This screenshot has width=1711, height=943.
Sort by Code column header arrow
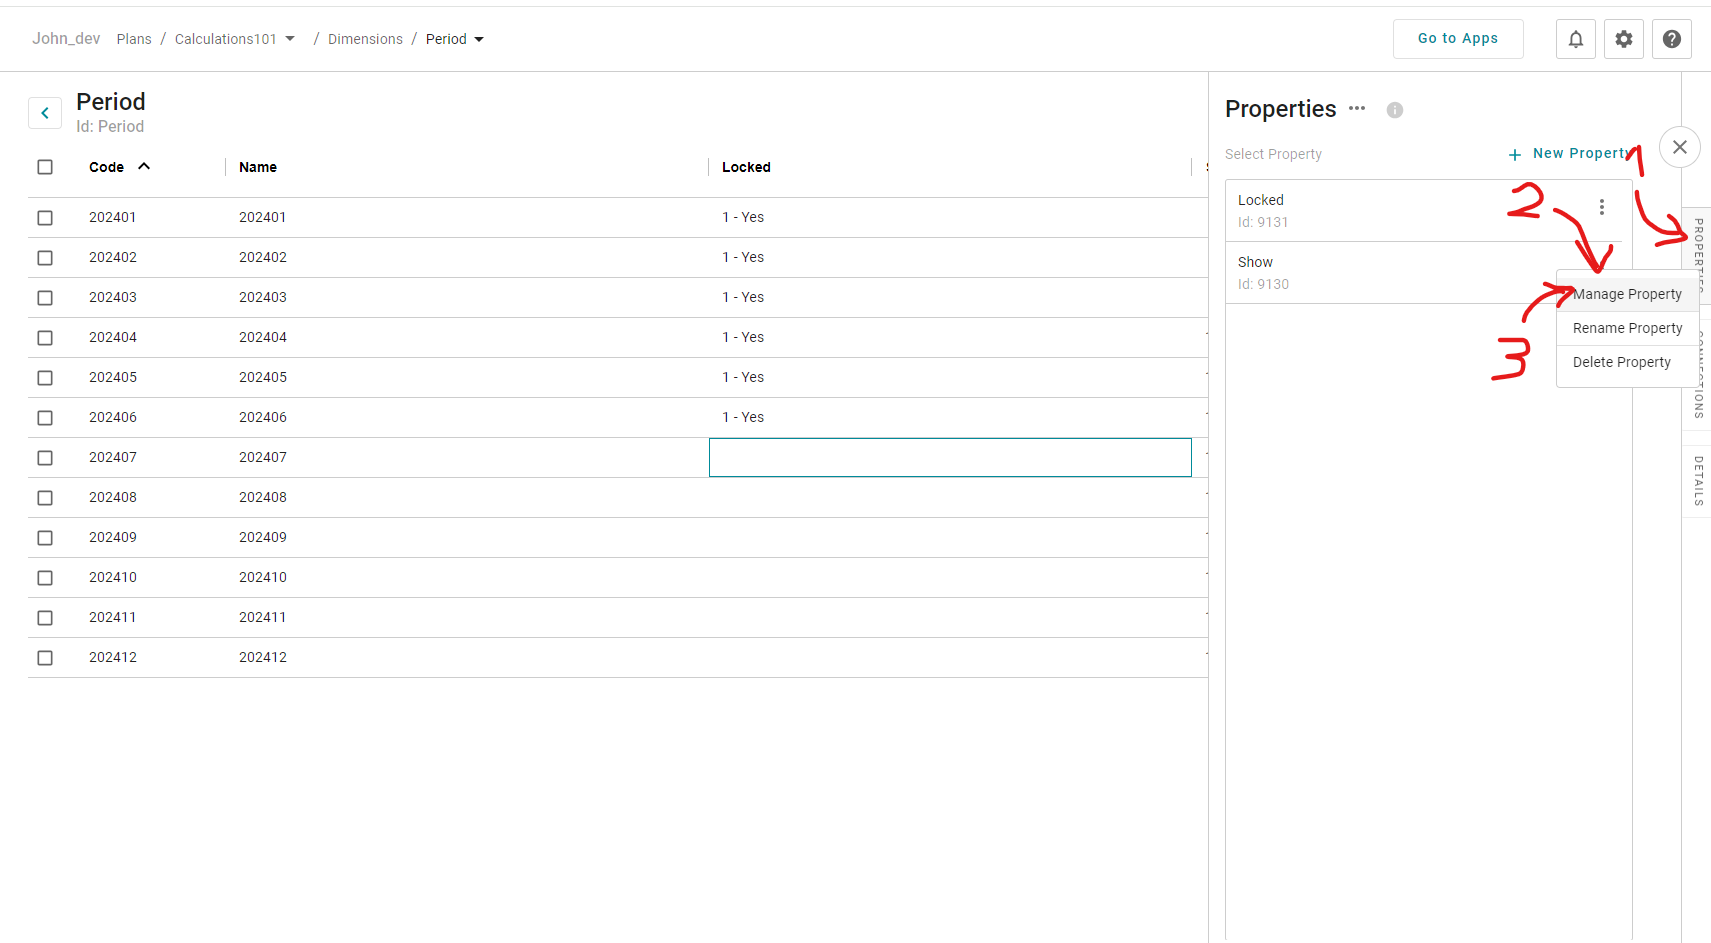tap(144, 166)
